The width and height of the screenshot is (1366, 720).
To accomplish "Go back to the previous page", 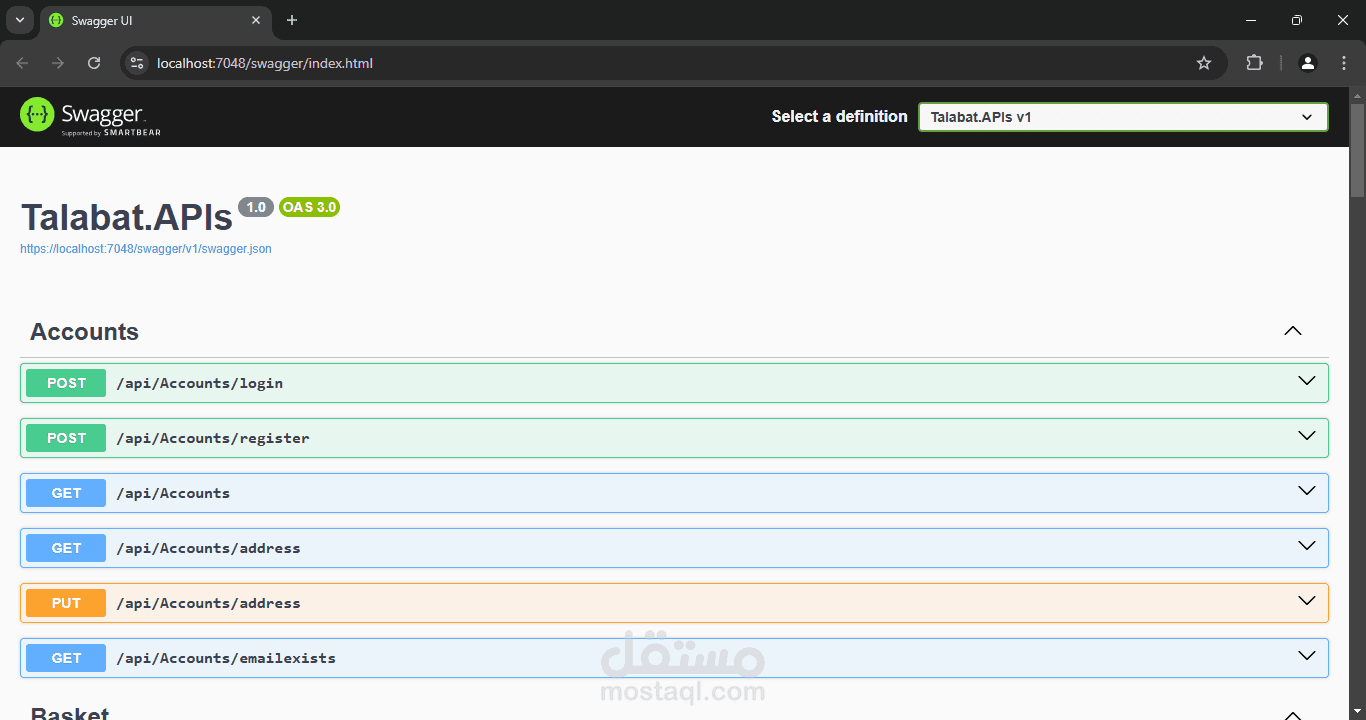I will pyautogui.click(x=22, y=63).
